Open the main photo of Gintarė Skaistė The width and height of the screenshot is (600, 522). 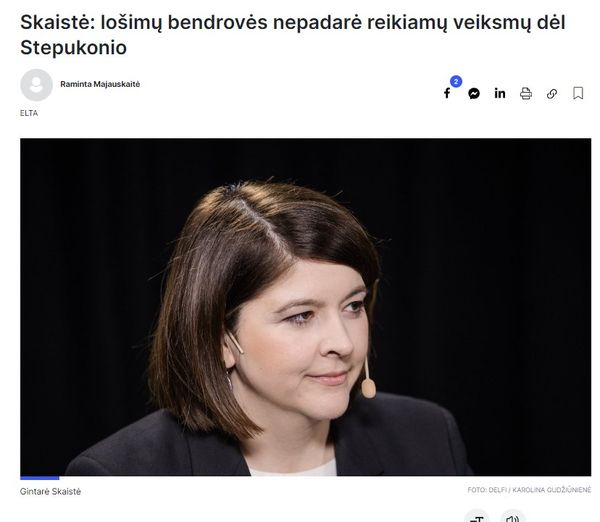pyautogui.click(x=305, y=307)
